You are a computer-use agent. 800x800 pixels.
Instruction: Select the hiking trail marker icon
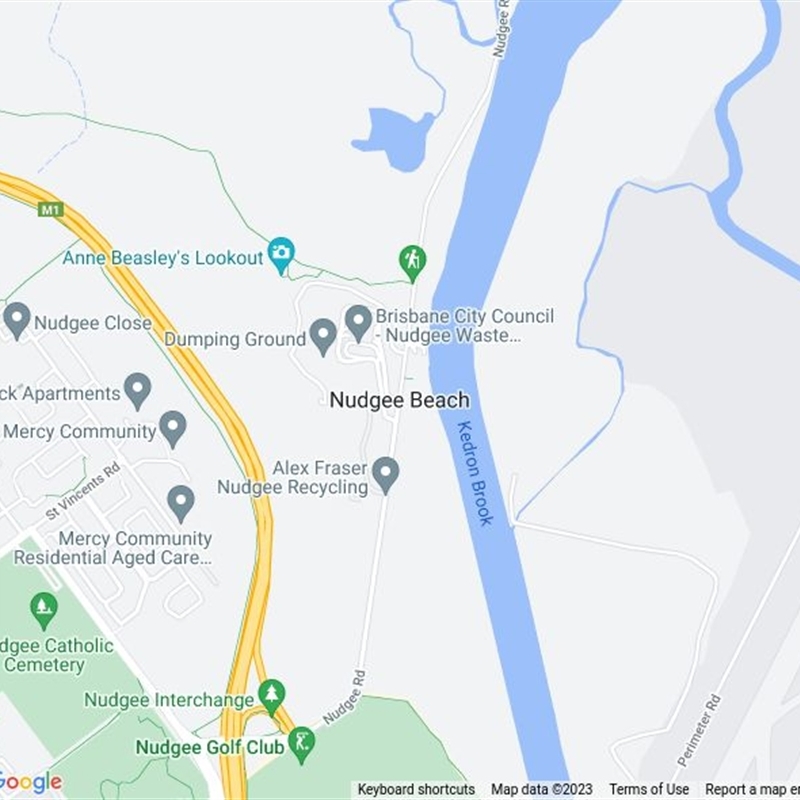pos(412,263)
